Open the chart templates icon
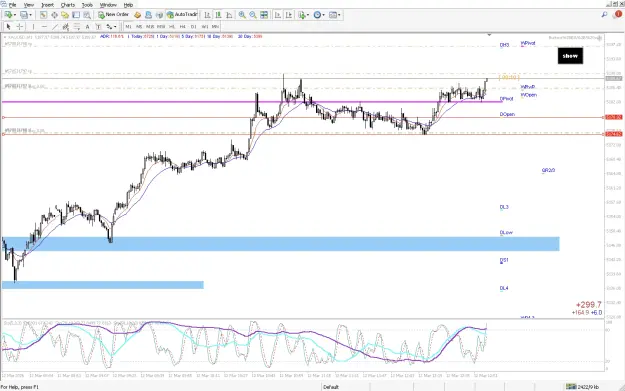 (333, 15)
